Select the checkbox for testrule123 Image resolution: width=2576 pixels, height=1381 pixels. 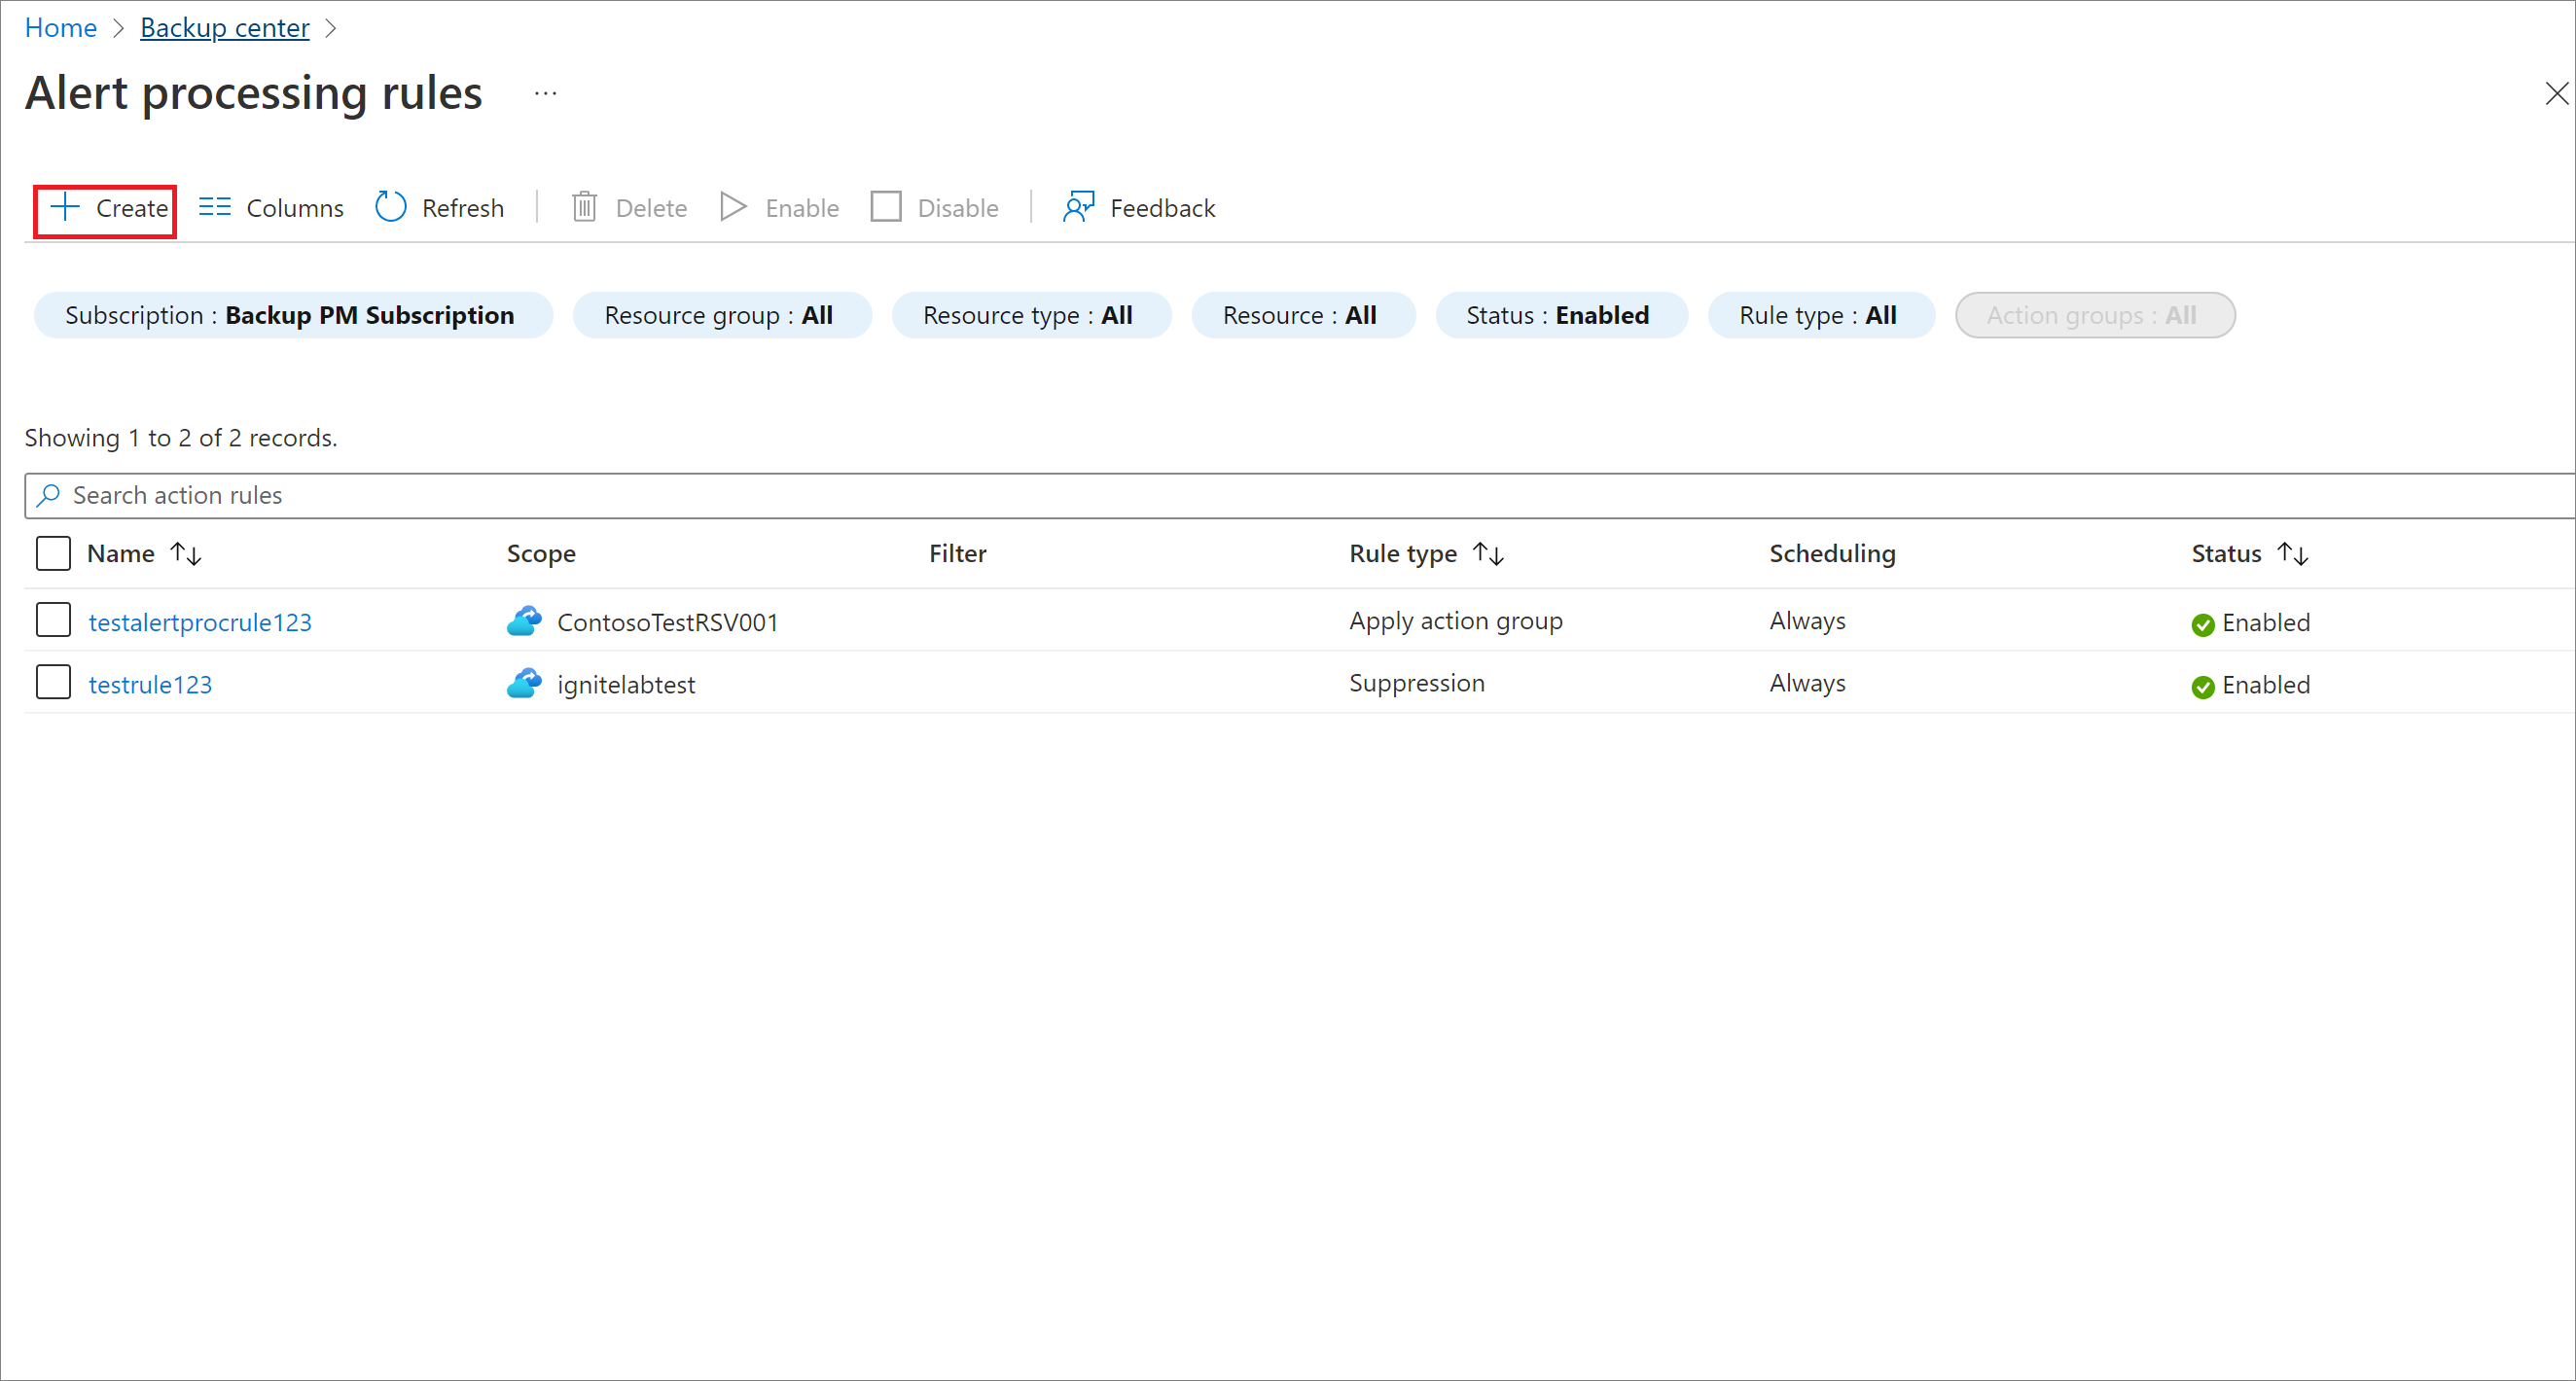(53, 683)
